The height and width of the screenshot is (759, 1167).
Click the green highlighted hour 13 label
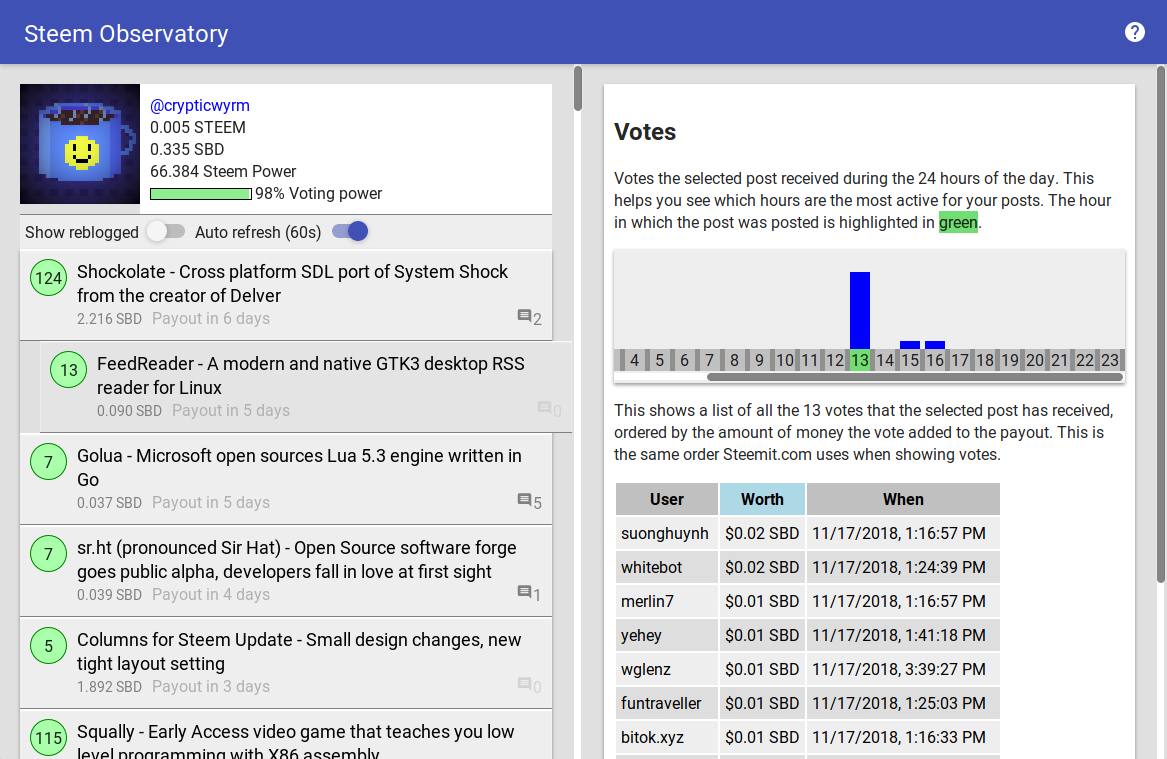[x=860, y=360]
